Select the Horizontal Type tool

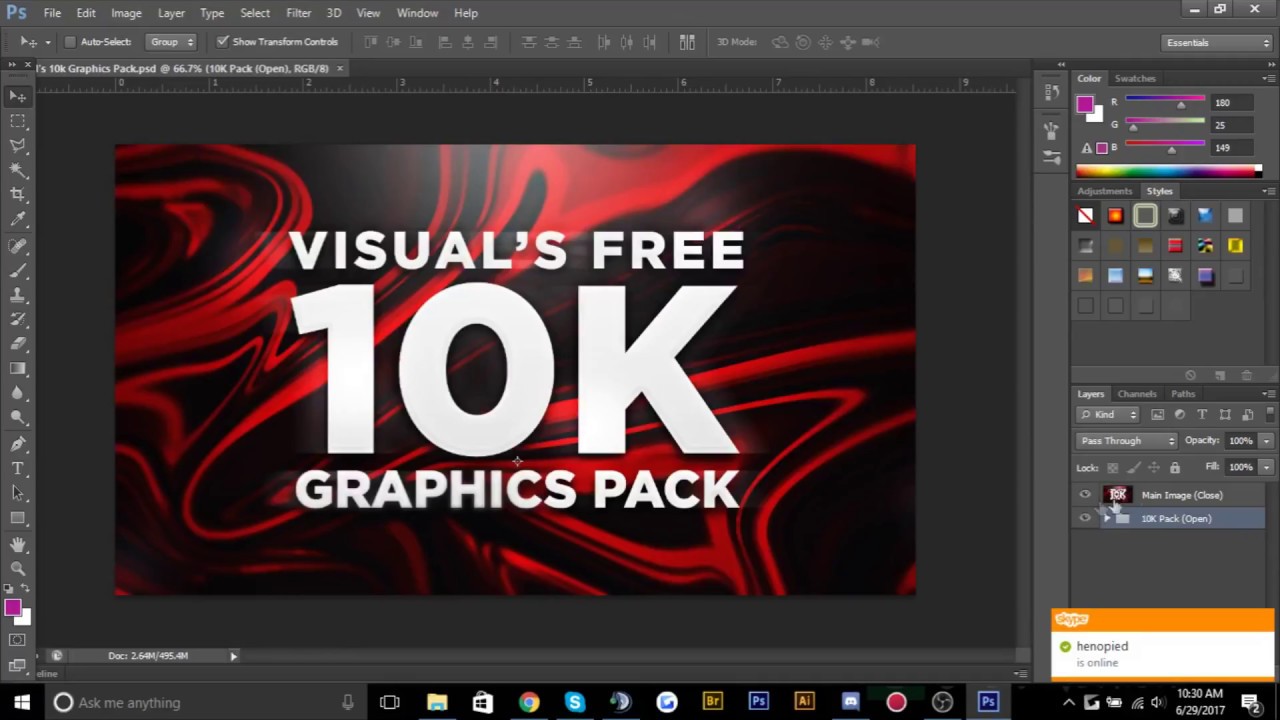tap(18, 469)
